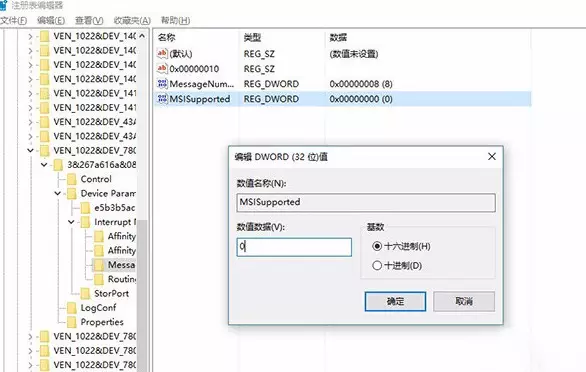Click the 数值名称(N) field showing MSISupported
The image size is (586, 372).
366,202
